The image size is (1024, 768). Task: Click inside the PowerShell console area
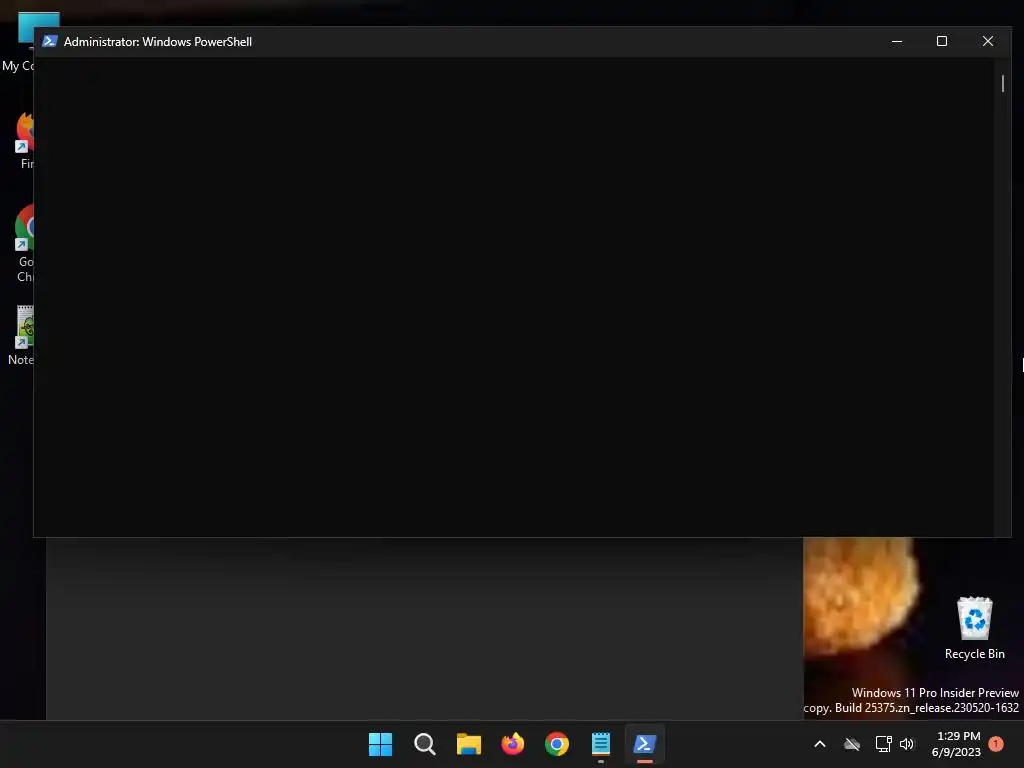tap(513, 296)
